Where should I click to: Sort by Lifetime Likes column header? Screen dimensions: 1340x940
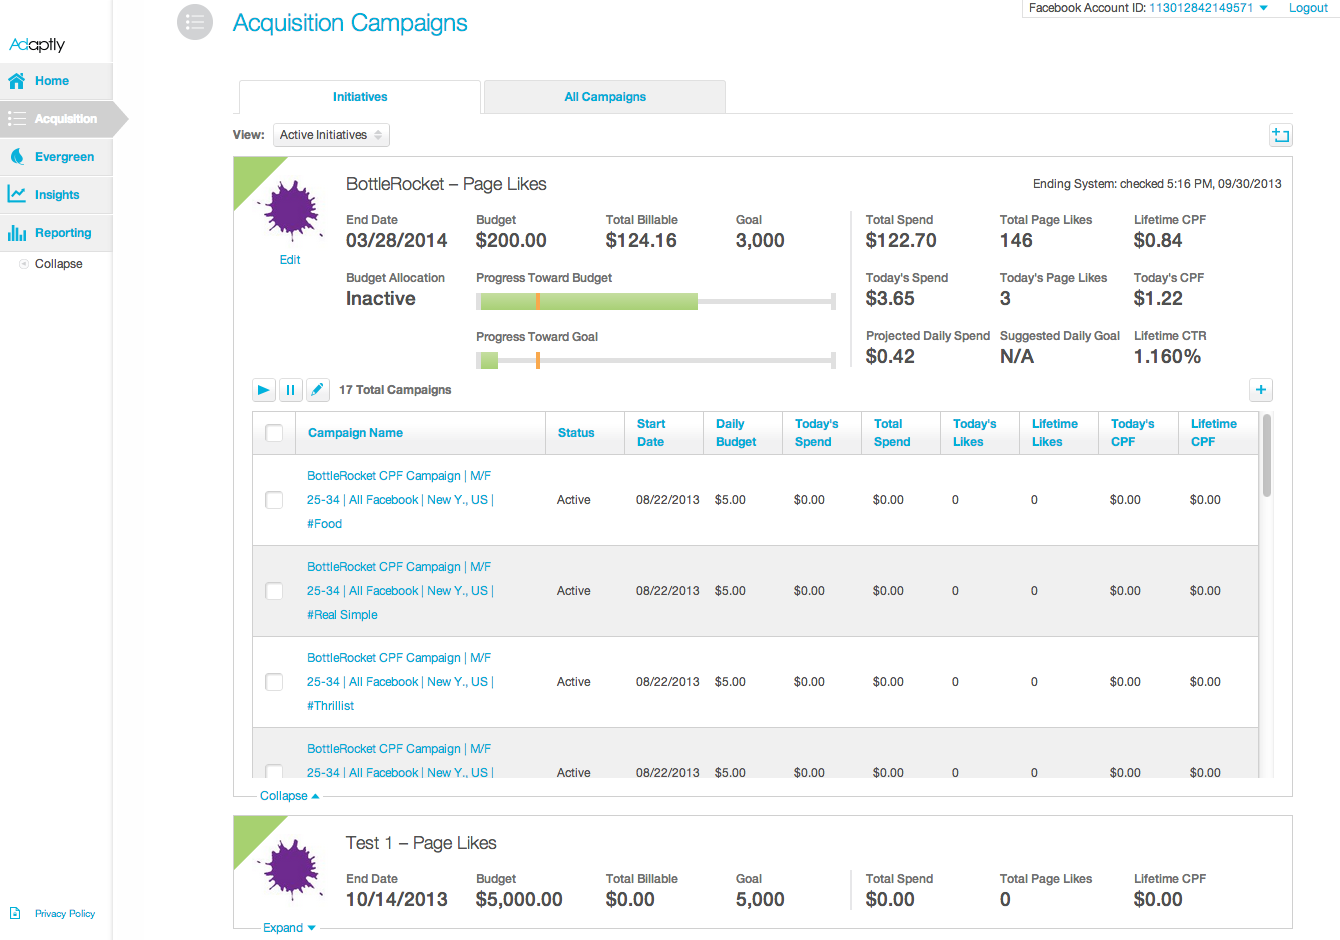[1055, 433]
